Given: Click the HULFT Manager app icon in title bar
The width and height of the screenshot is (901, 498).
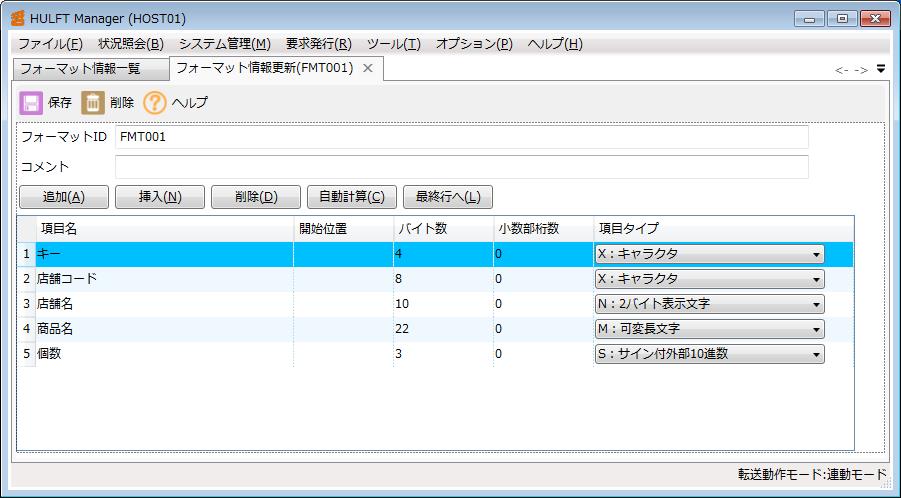Looking at the screenshot, I should tap(17, 18).
